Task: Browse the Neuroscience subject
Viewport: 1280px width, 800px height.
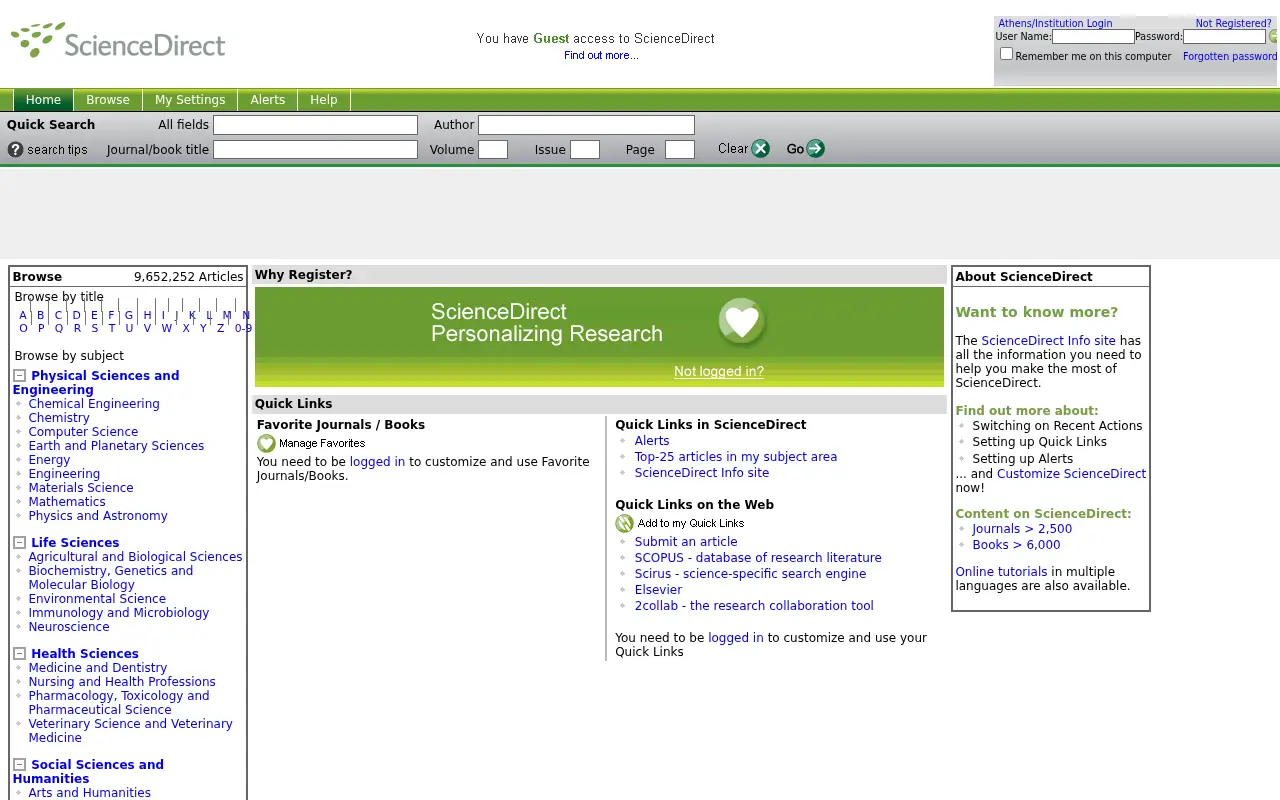Action: pos(69,627)
